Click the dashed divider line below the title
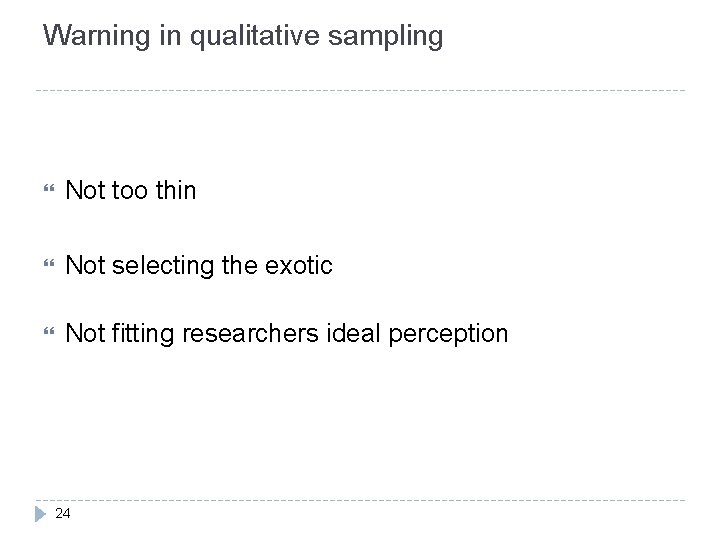This screenshot has height=540, width=720. (360, 91)
